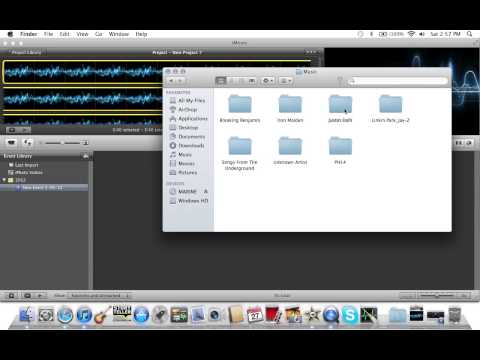Click the clock in menu bar
This screenshot has width=480, height=360.
445,34
